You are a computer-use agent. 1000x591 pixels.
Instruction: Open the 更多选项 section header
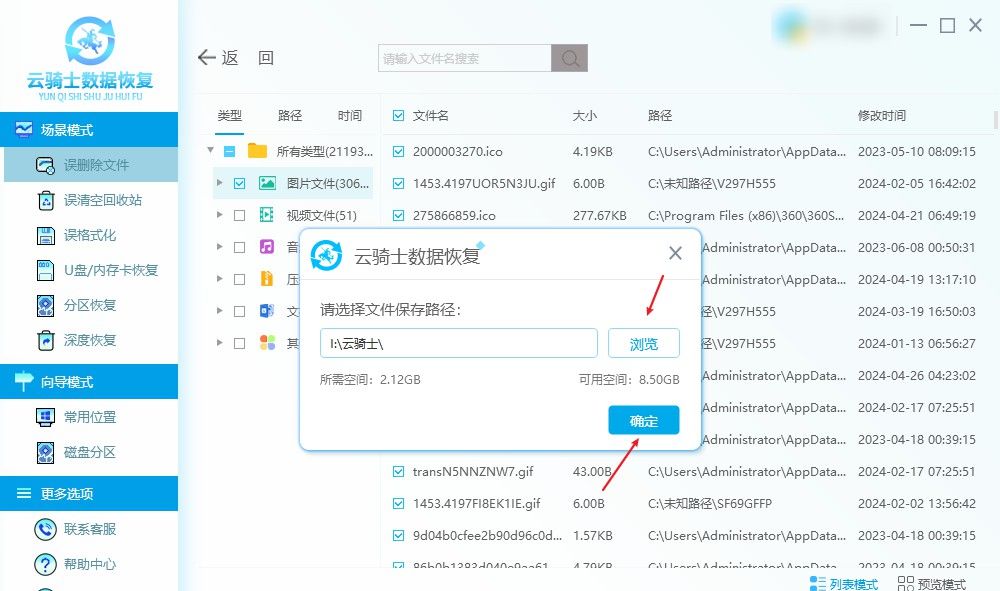pyautogui.click(x=89, y=494)
